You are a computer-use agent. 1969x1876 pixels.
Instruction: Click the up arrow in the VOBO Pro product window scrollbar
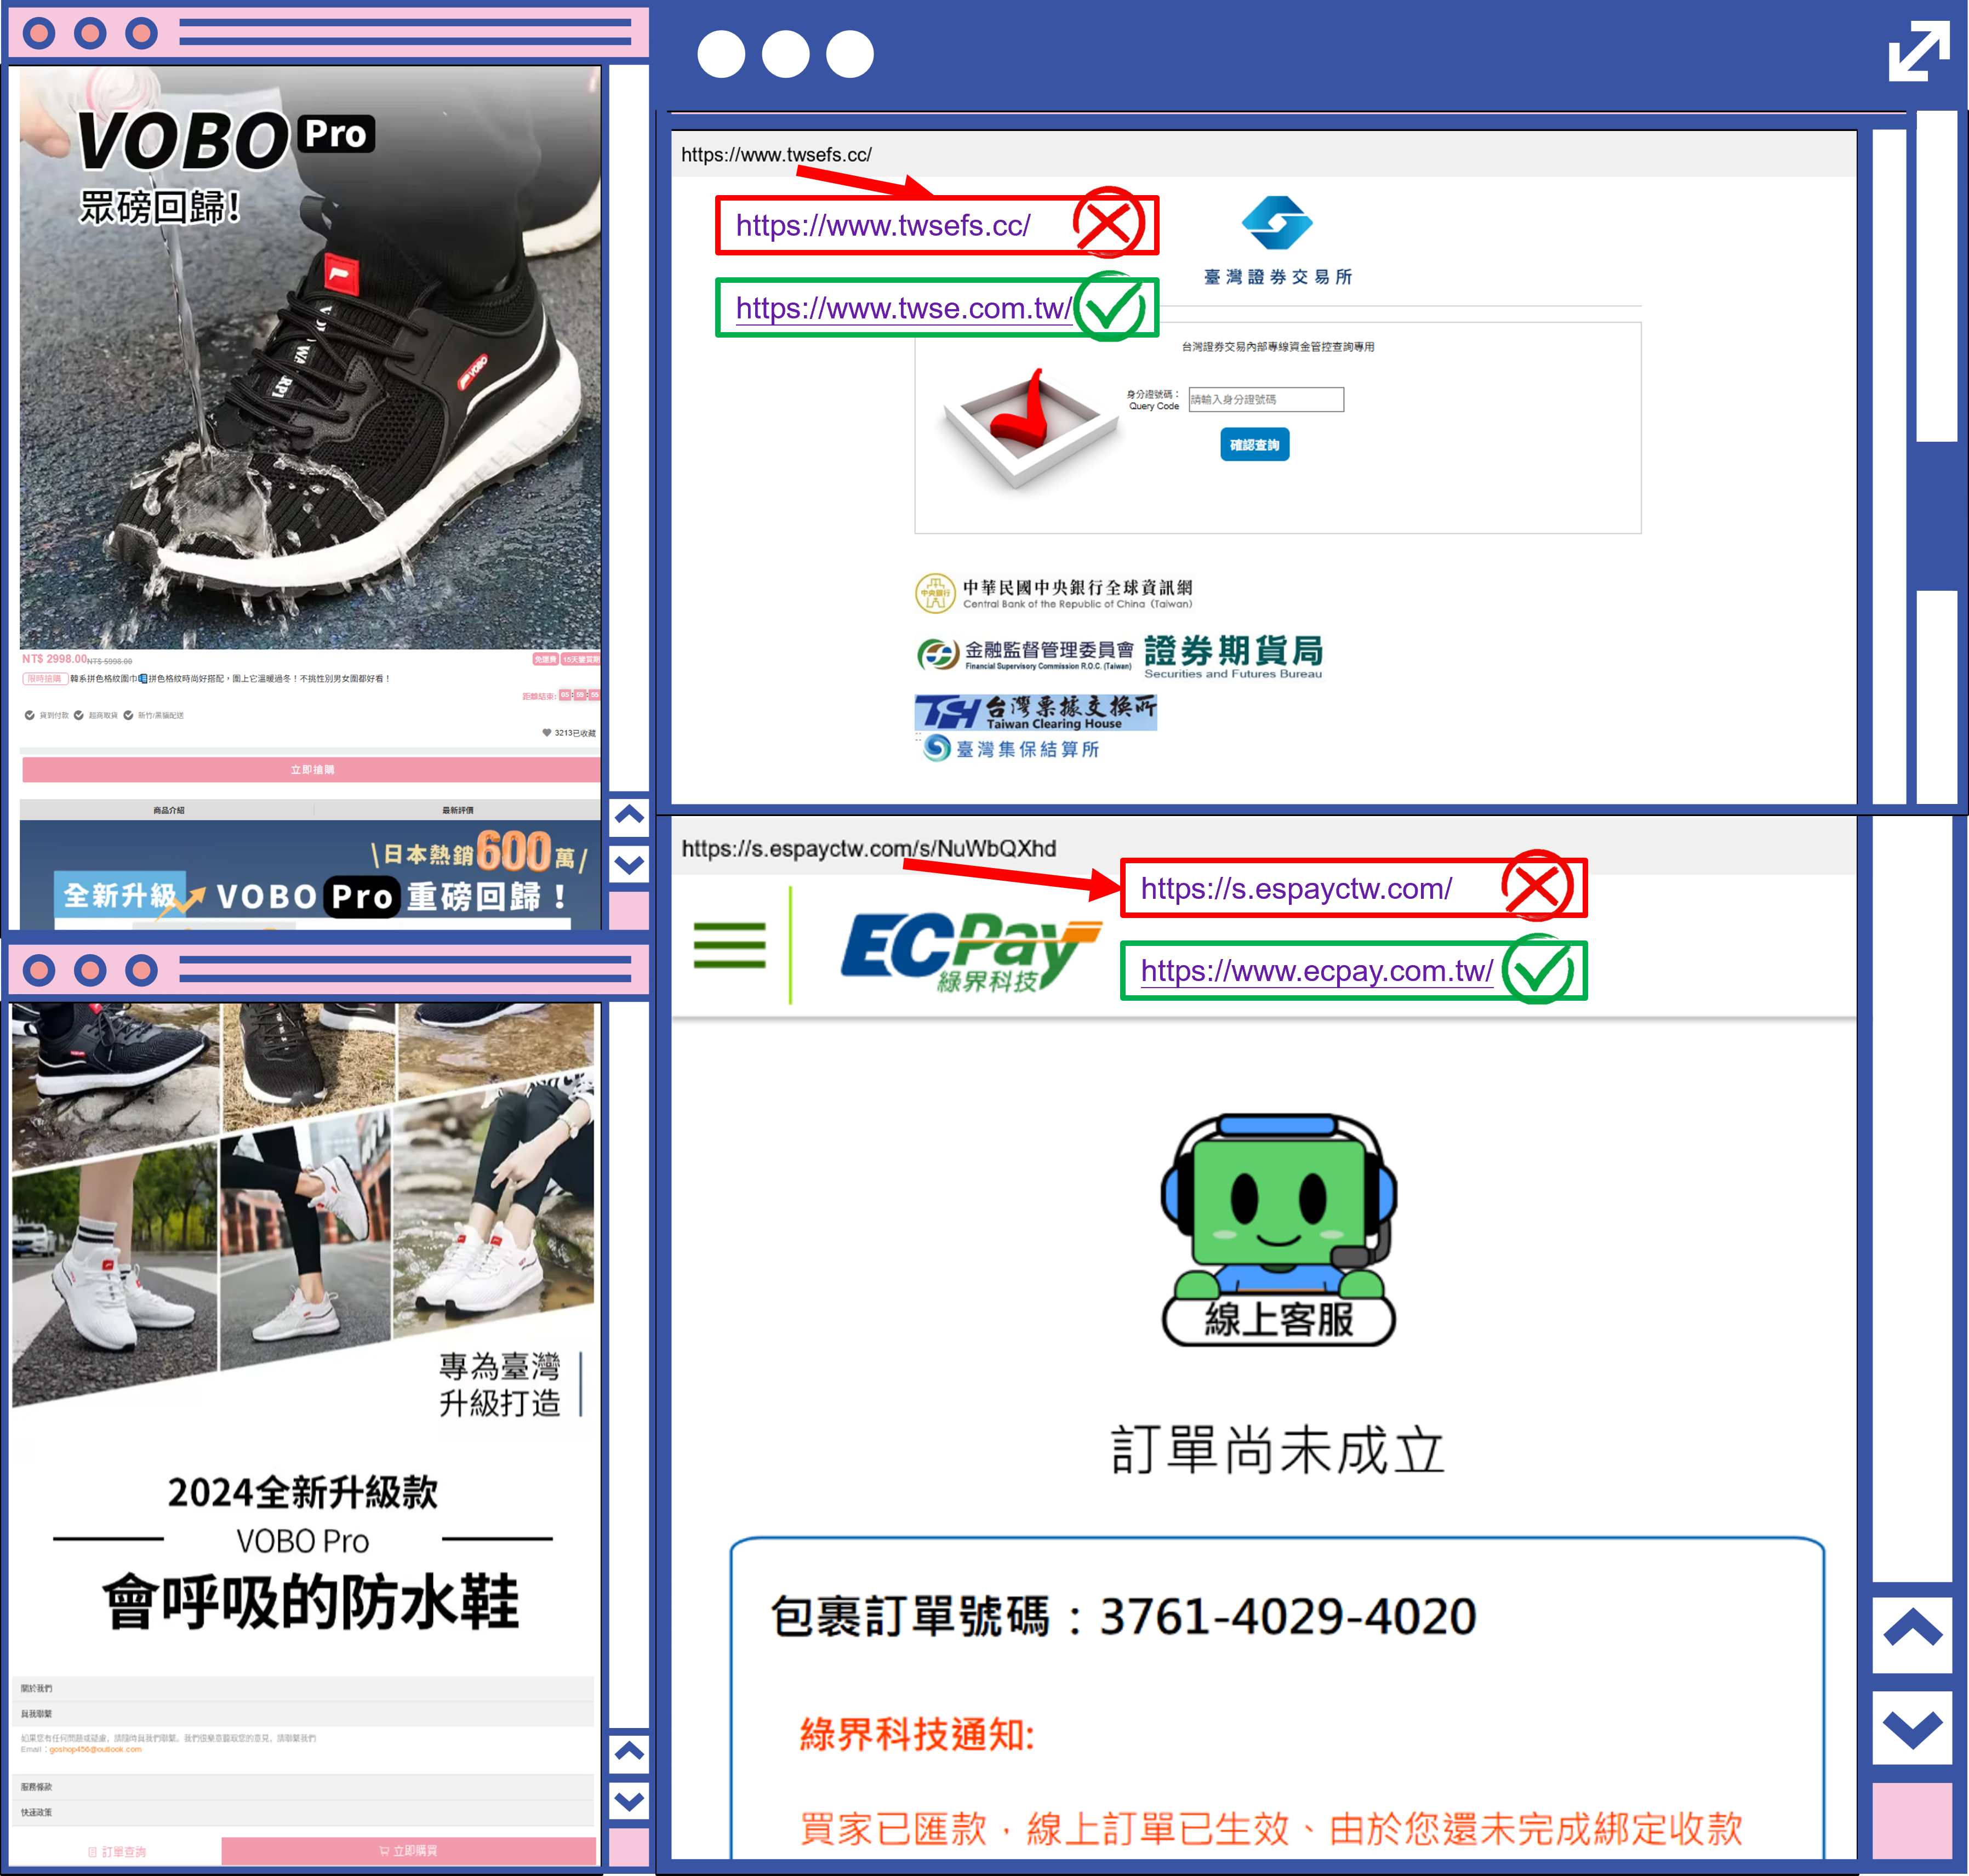click(629, 815)
